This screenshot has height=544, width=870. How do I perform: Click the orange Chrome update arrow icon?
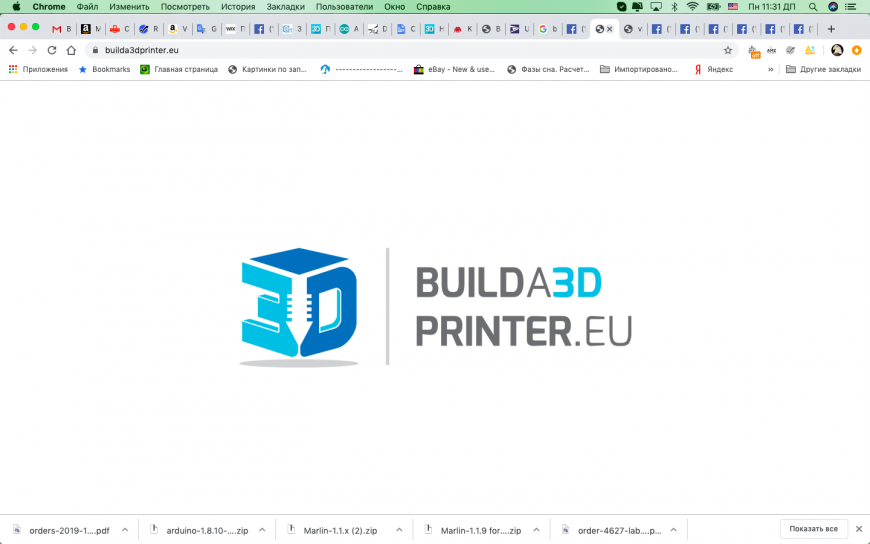(x=857, y=50)
